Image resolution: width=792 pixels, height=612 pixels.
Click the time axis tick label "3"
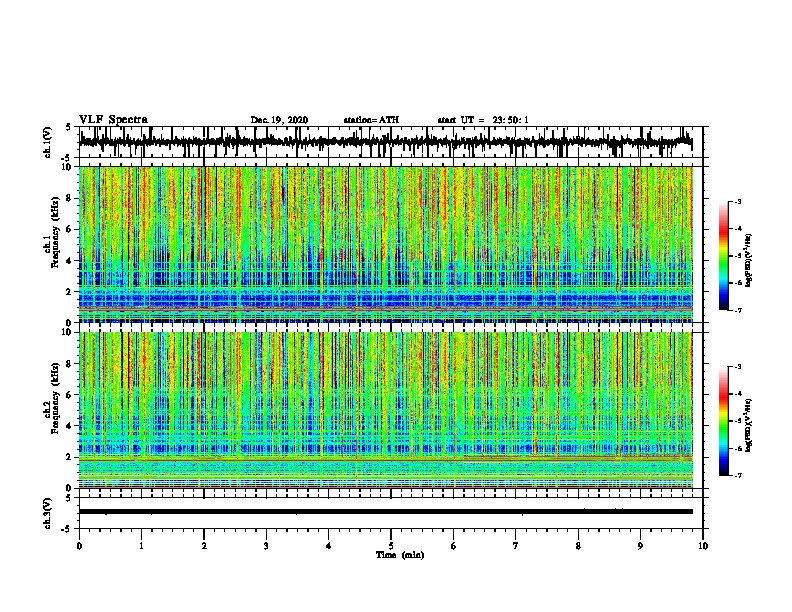[x=266, y=546]
